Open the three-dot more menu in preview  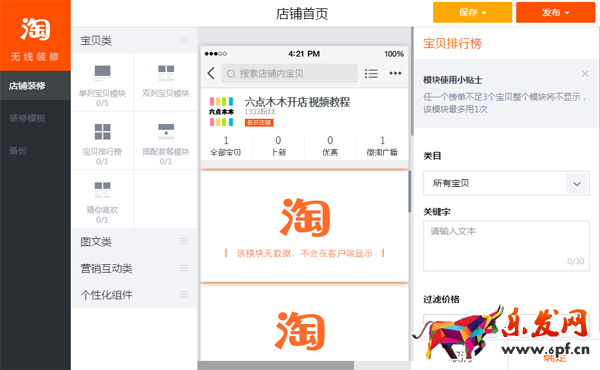(395, 73)
